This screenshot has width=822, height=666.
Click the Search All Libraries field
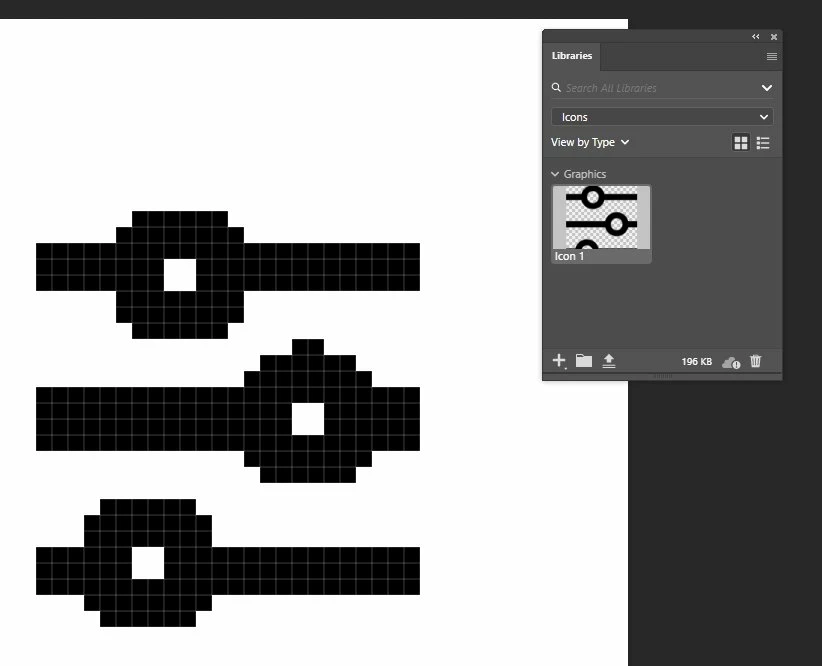tap(661, 88)
